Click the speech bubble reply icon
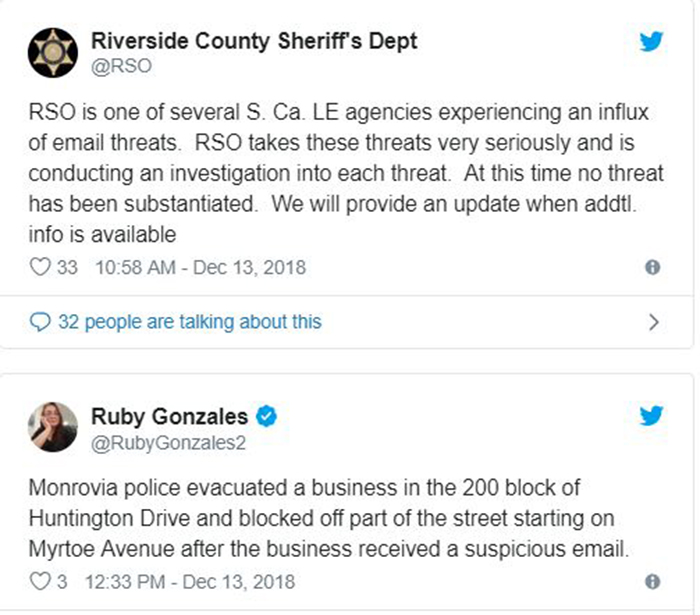Viewport: 700px width, 615px height. click(x=40, y=322)
